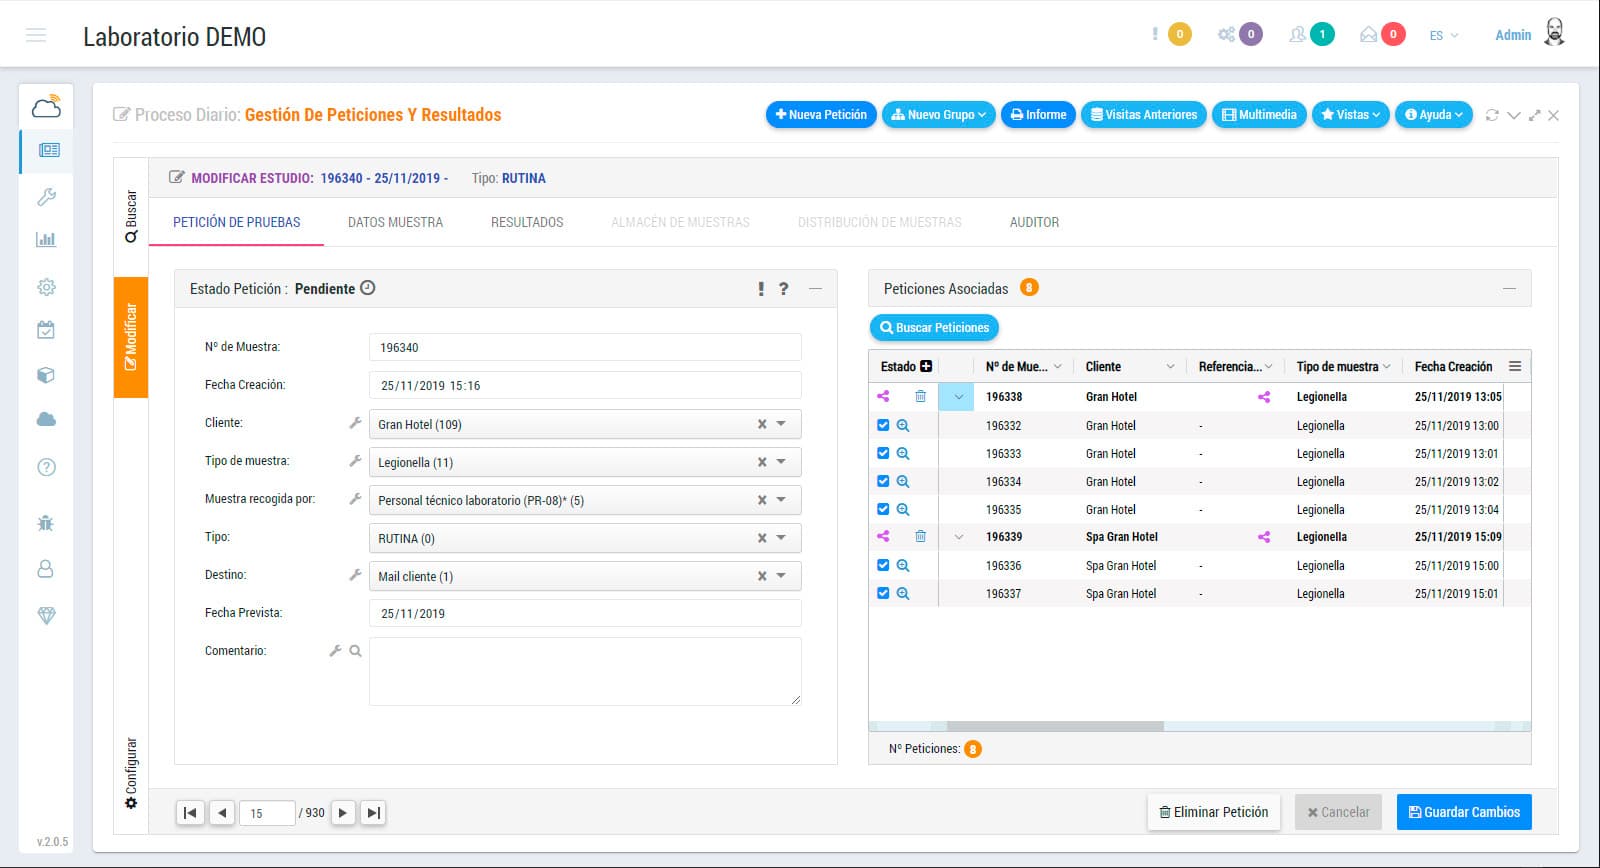The height and width of the screenshot is (868, 1600).
Task: Open the Cliente combo box dropdown arrow
Action: pyautogui.click(x=781, y=424)
